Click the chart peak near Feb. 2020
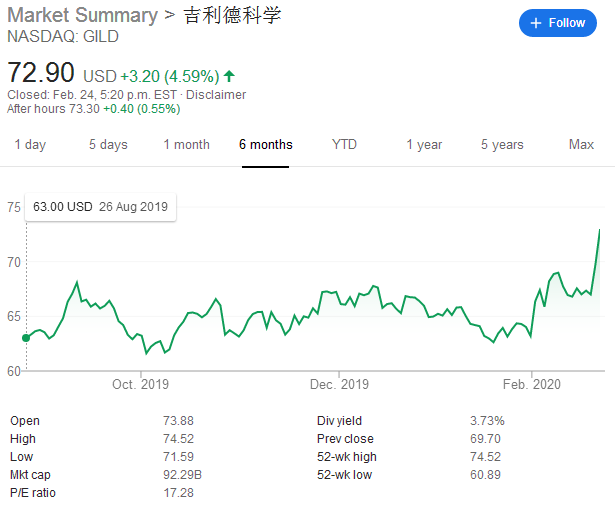The width and height of the screenshot is (615, 509). pyautogui.click(x=599, y=230)
